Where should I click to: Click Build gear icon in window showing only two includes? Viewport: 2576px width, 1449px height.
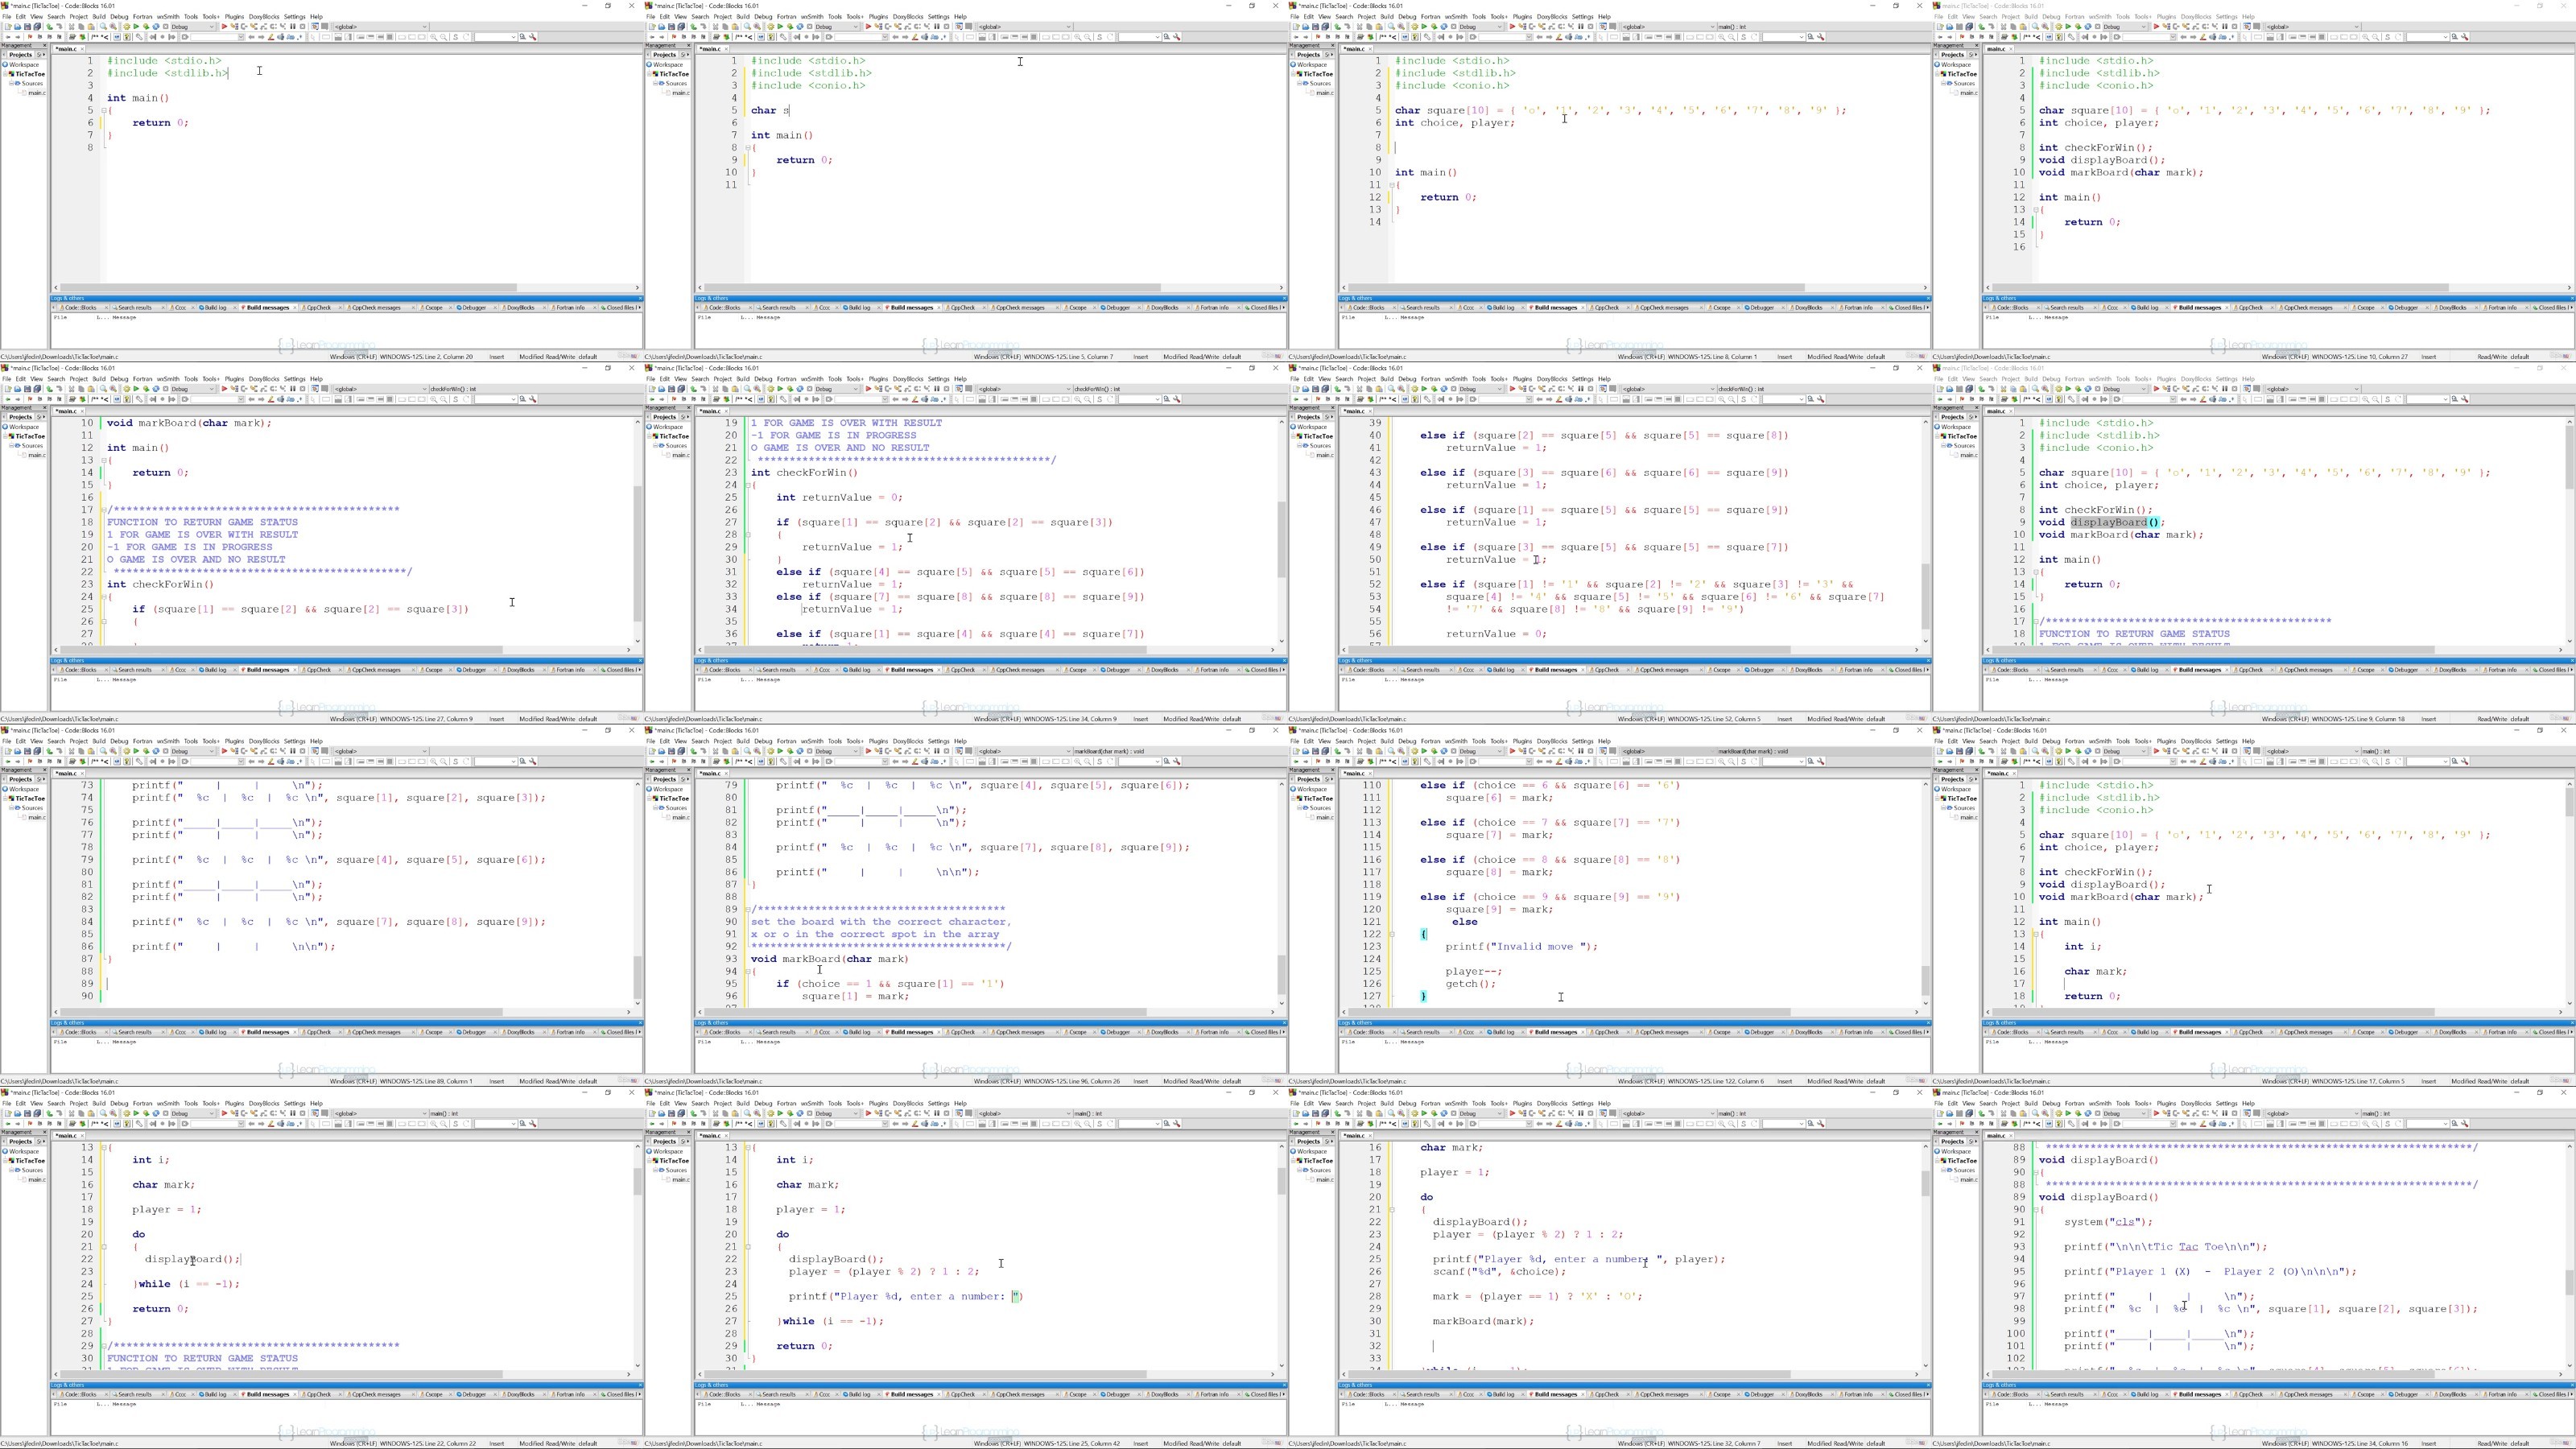pos(127,27)
